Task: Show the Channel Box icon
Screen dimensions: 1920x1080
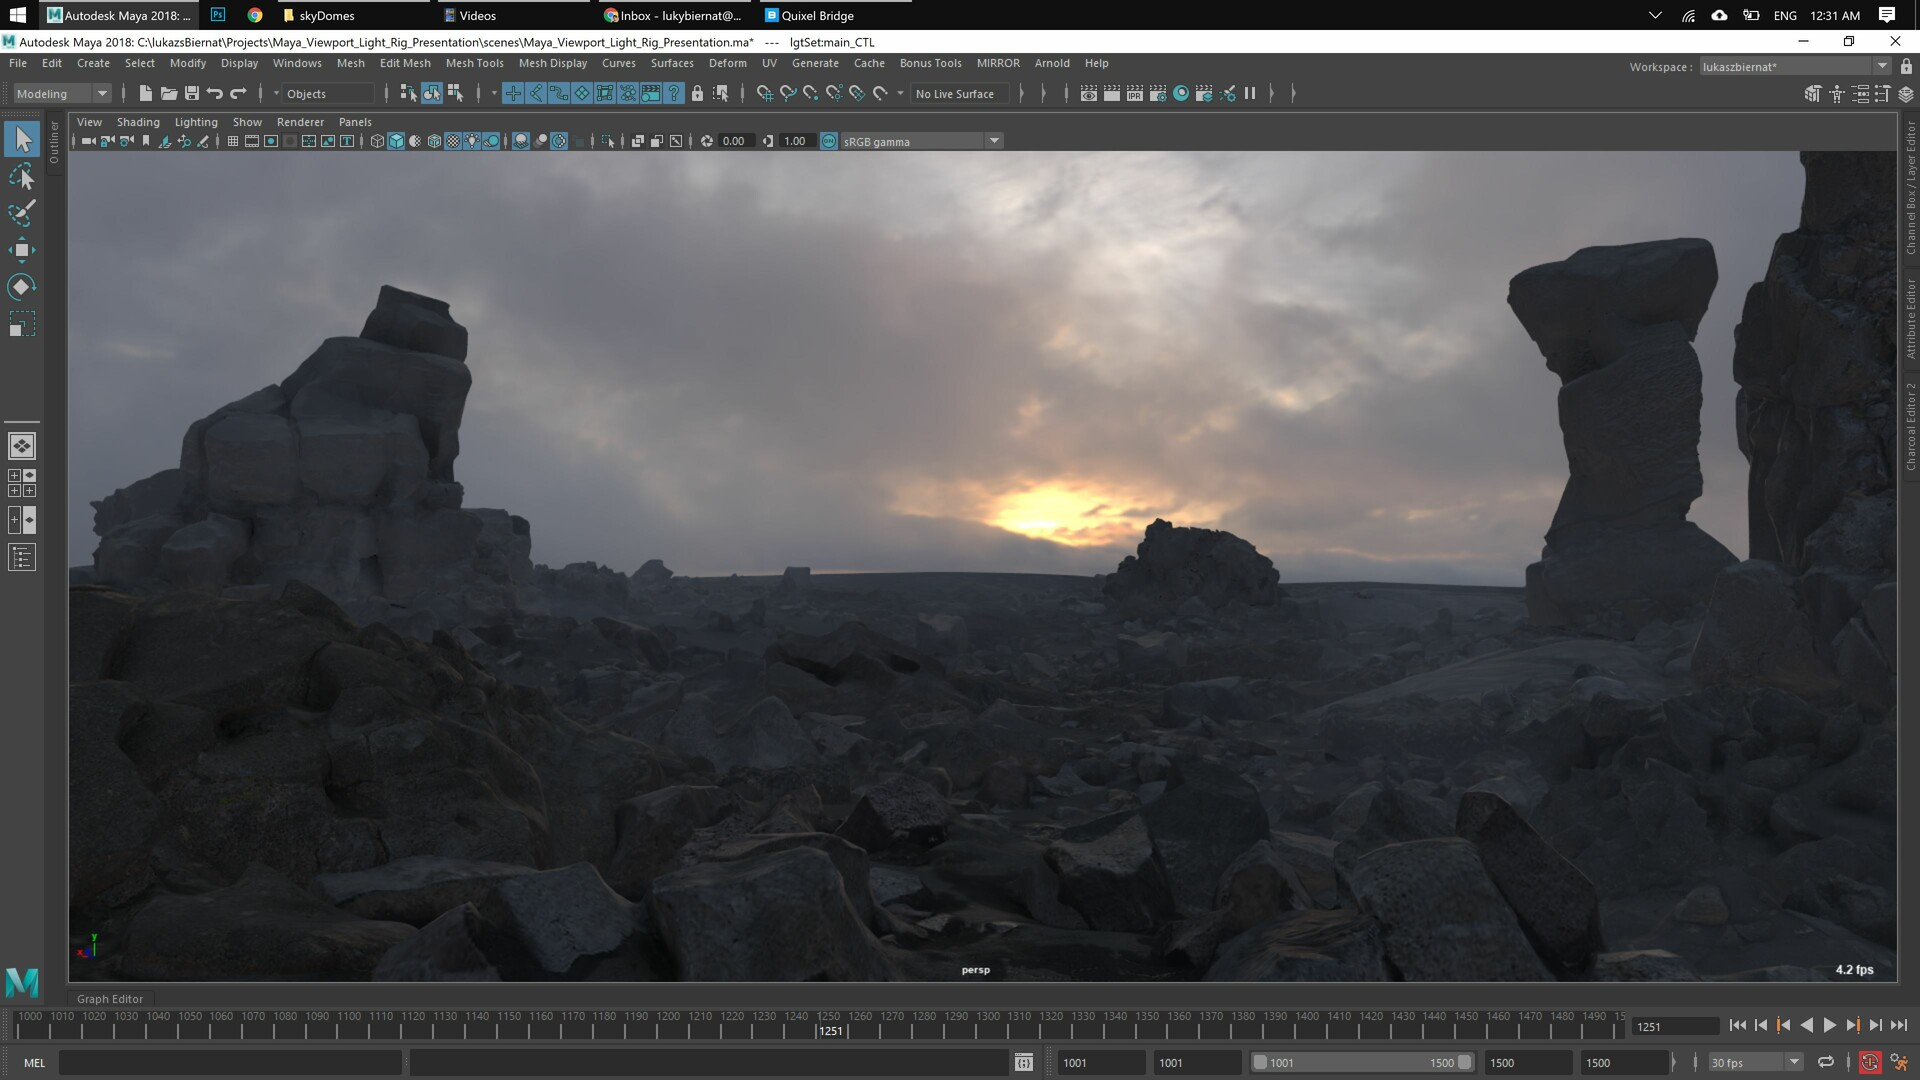Action: (x=1906, y=94)
